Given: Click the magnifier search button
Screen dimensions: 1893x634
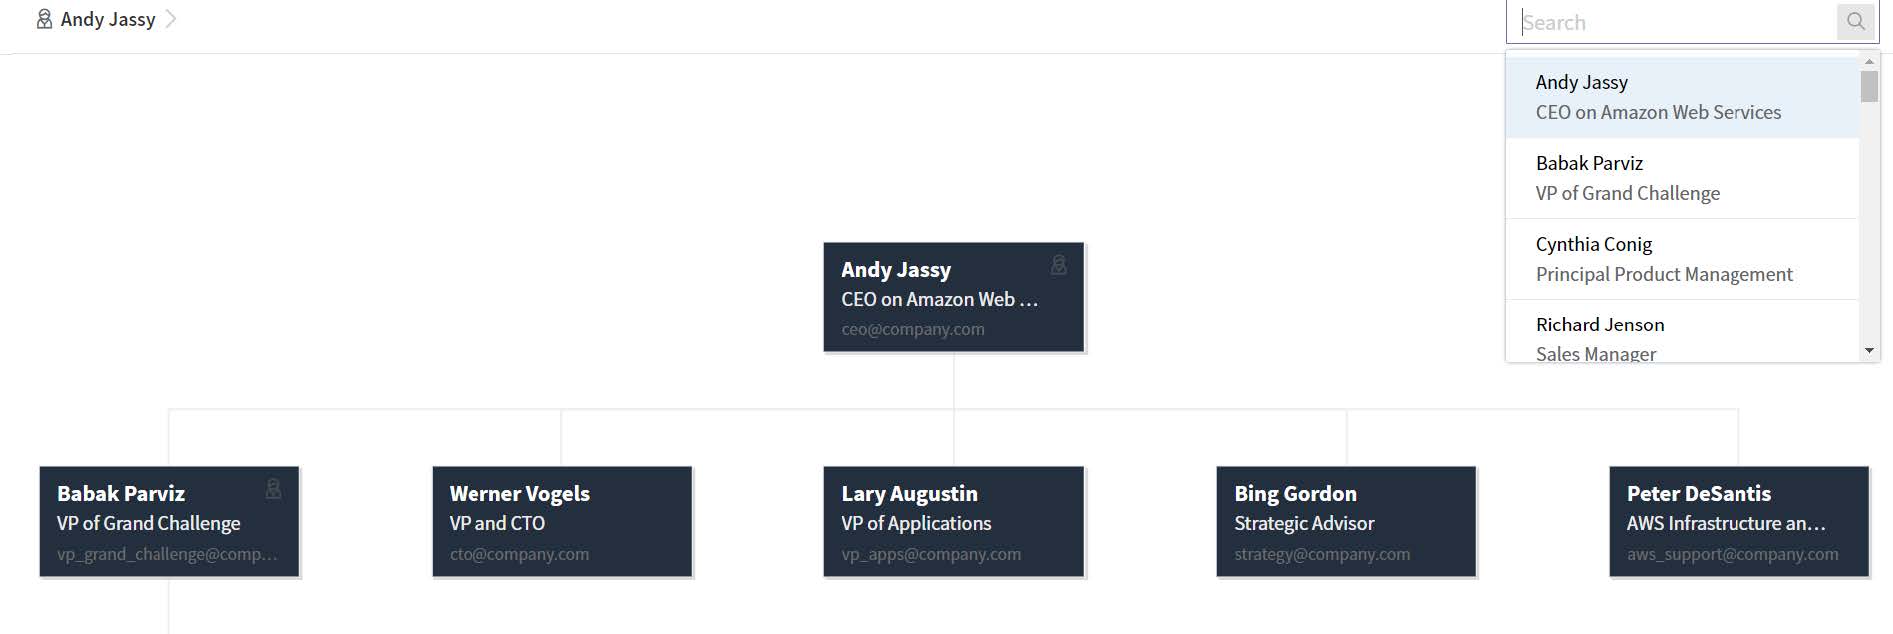Looking at the screenshot, I should tap(1855, 21).
